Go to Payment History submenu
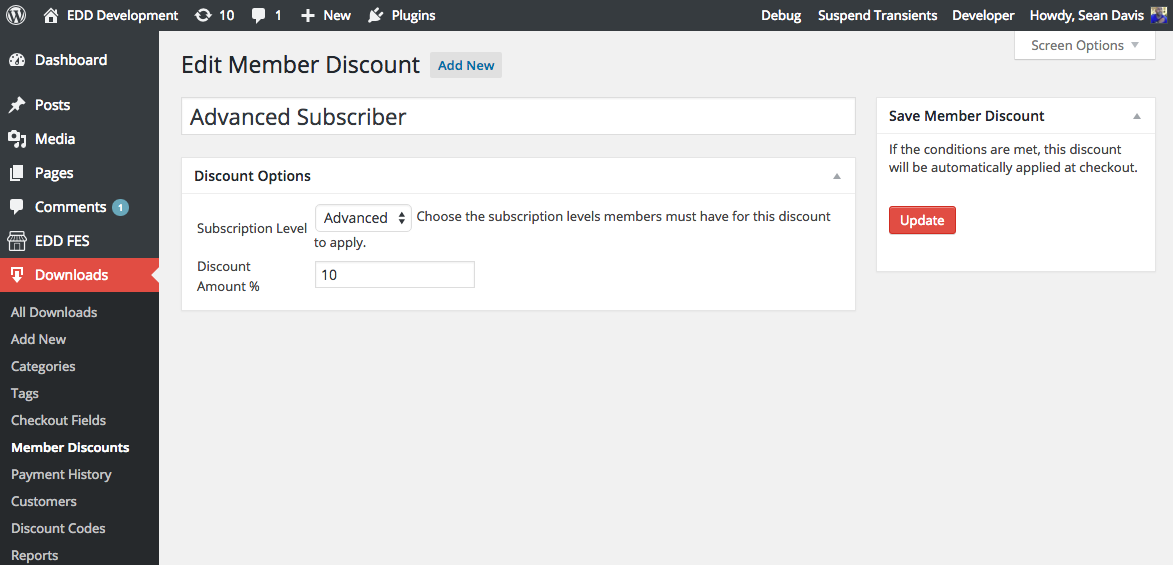 tap(61, 474)
